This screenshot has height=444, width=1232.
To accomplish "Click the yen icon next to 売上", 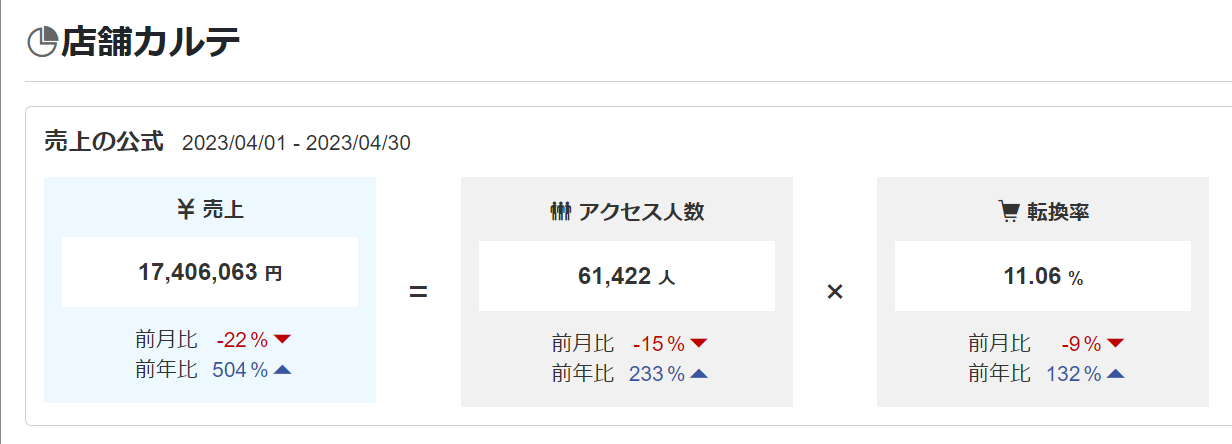I will click(185, 210).
